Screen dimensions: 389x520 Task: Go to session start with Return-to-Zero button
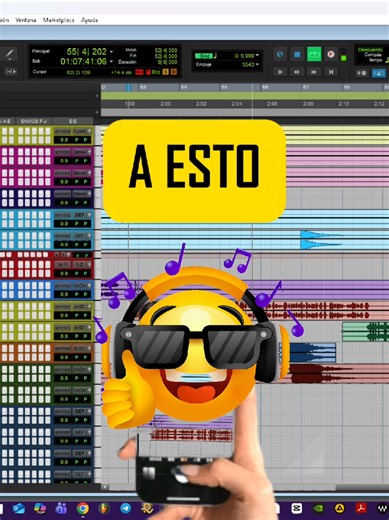[x=280, y=72]
